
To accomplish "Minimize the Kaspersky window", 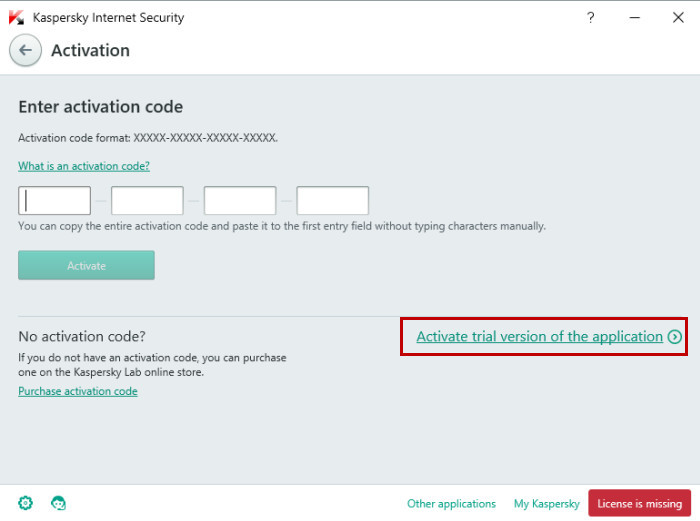I will pos(634,17).
